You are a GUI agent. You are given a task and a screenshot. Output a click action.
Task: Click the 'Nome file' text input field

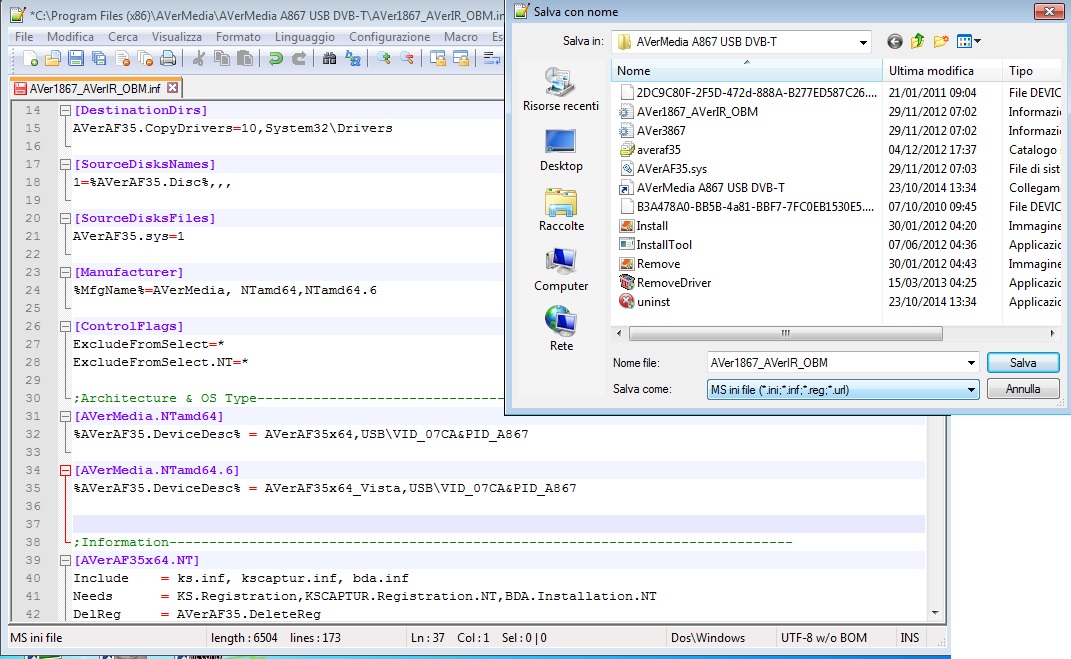[x=835, y=363]
